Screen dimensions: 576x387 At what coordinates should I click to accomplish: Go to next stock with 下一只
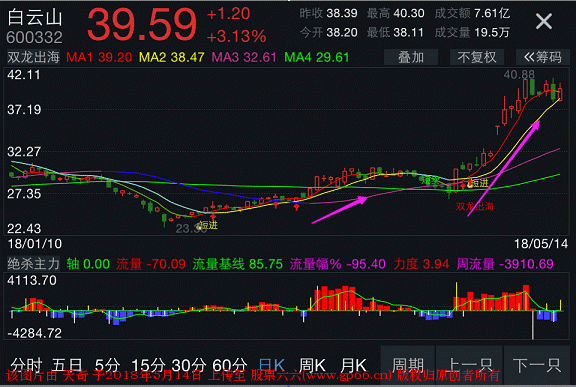tap(537, 365)
